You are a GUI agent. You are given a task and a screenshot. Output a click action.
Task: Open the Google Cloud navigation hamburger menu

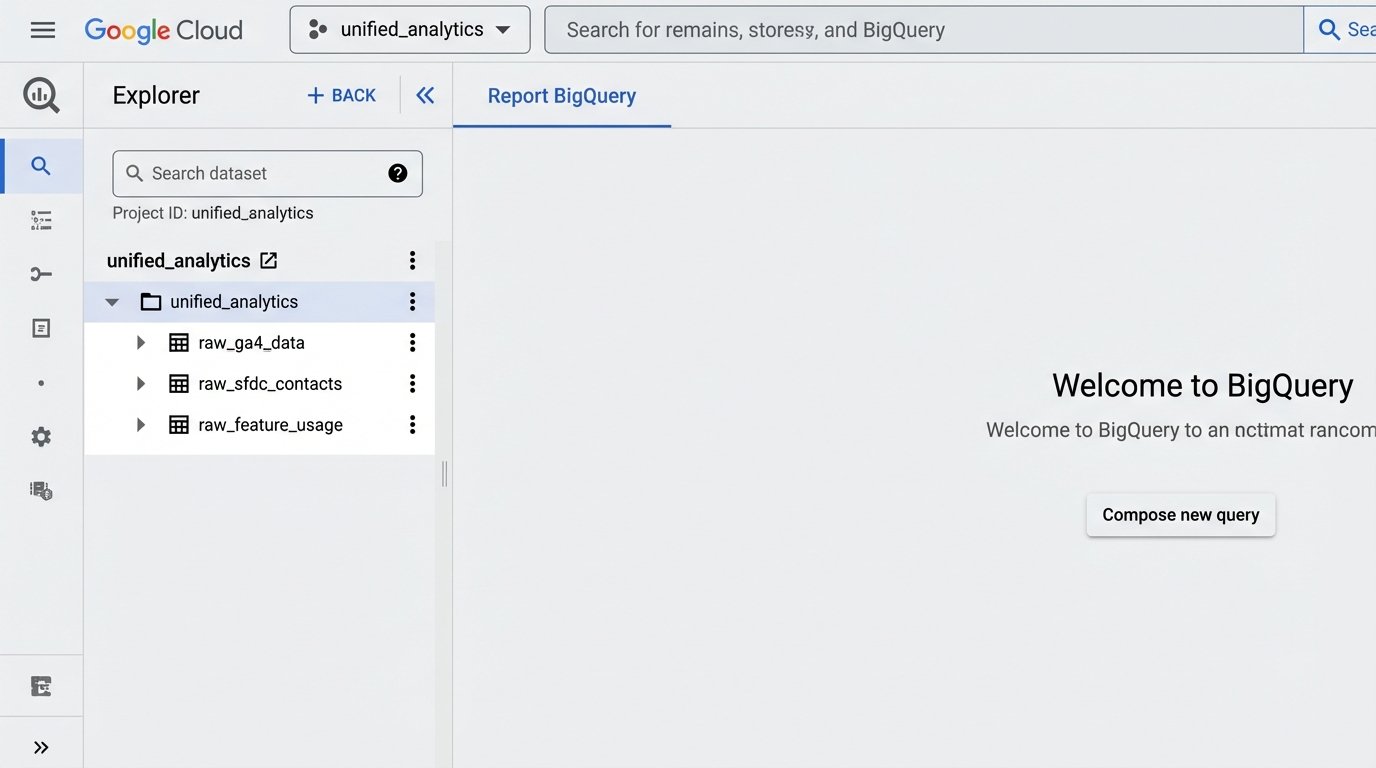click(42, 29)
